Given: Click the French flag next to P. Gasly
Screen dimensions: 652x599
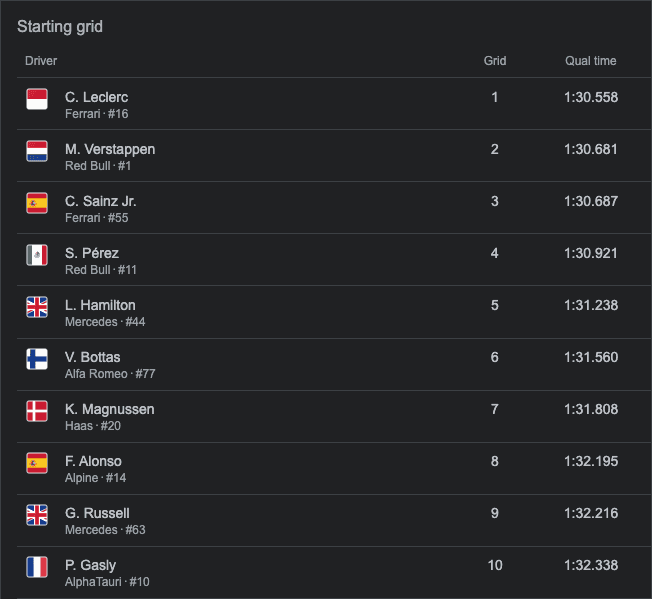Looking at the screenshot, I should click(37, 567).
